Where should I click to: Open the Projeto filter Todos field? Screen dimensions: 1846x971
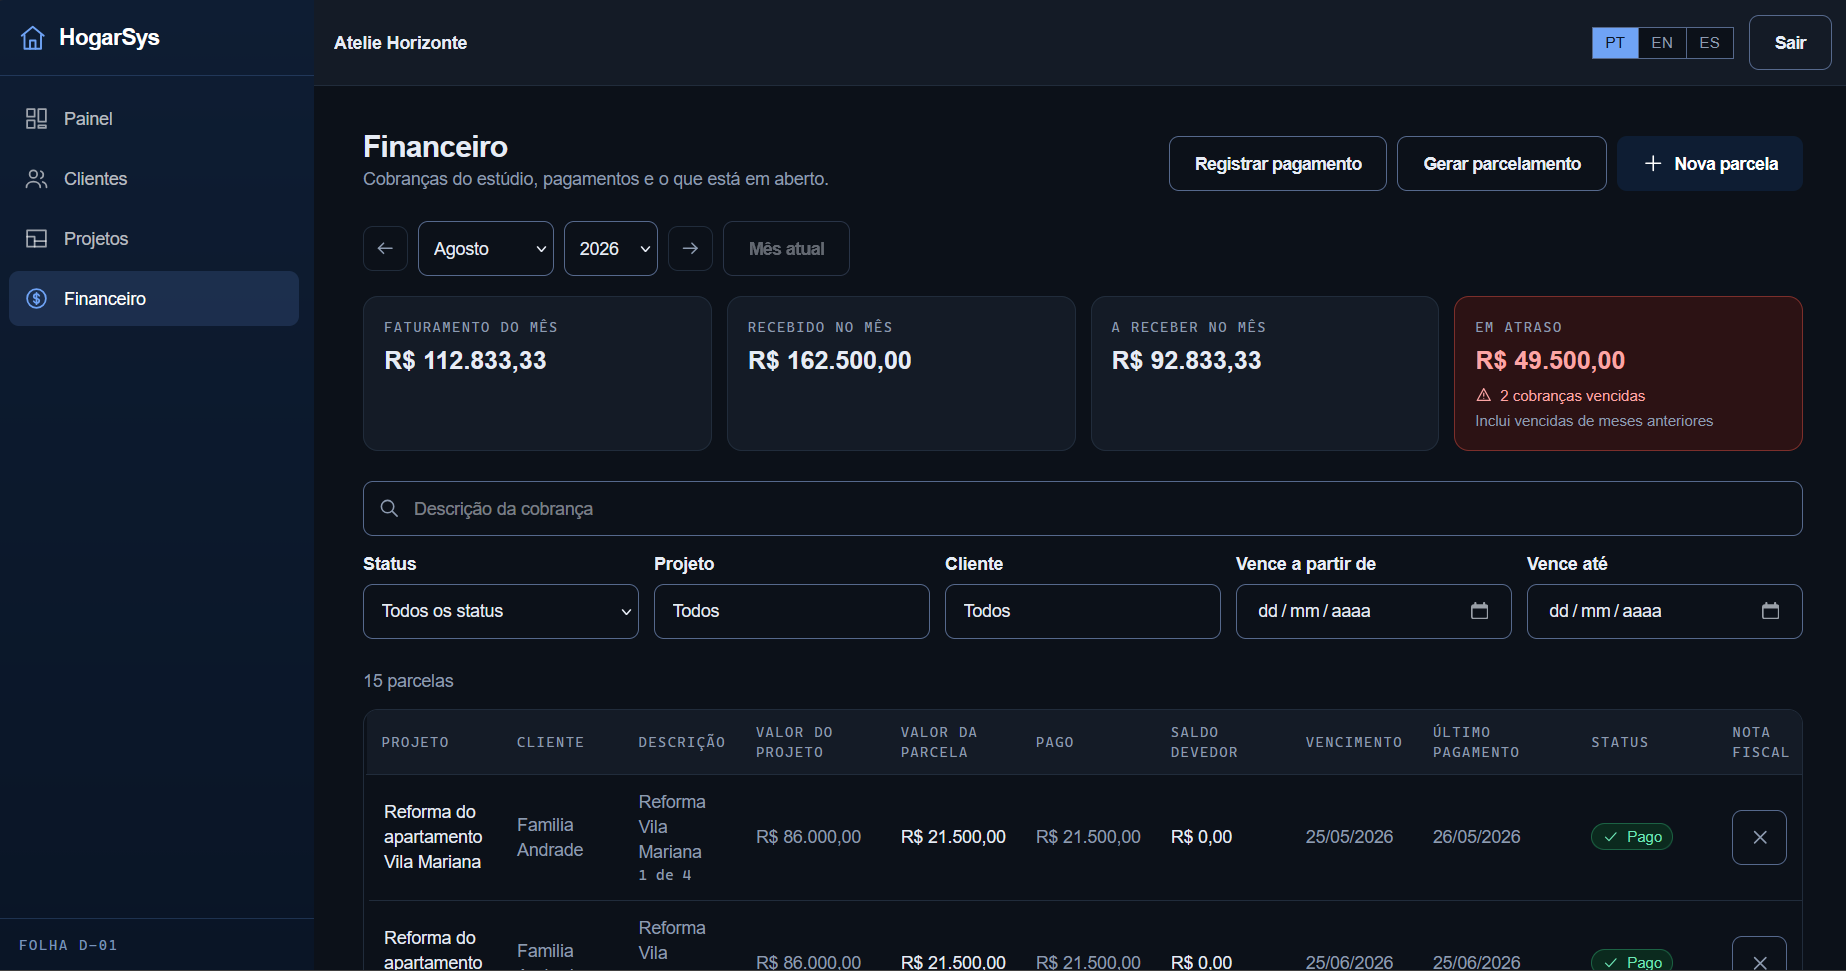(792, 611)
